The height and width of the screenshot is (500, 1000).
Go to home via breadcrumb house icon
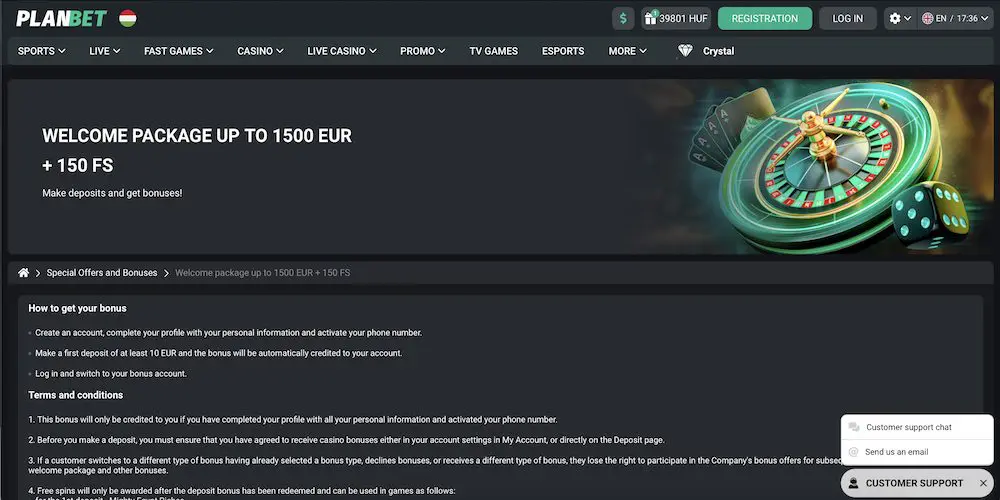(24, 273)
